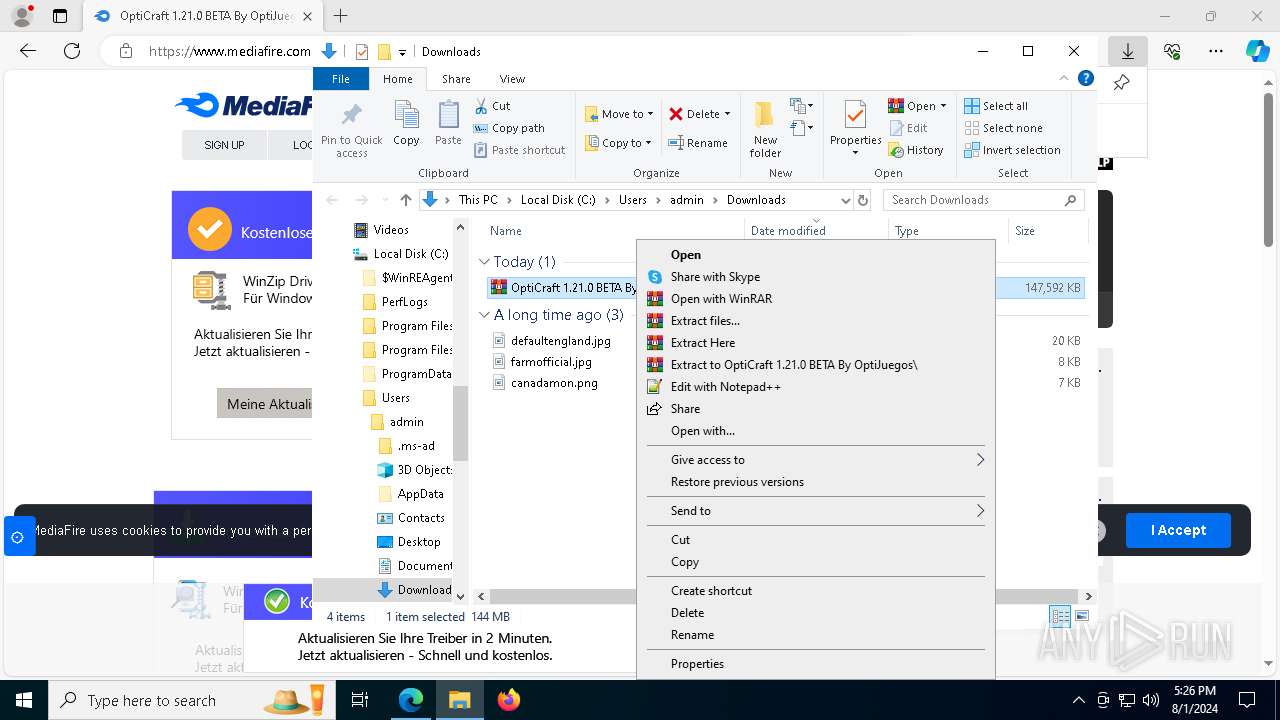This screenshot has width=1280, height=720.
Task: Select Desktop in navigation tree
Action: pyautogui.click(x=418, y=542)
